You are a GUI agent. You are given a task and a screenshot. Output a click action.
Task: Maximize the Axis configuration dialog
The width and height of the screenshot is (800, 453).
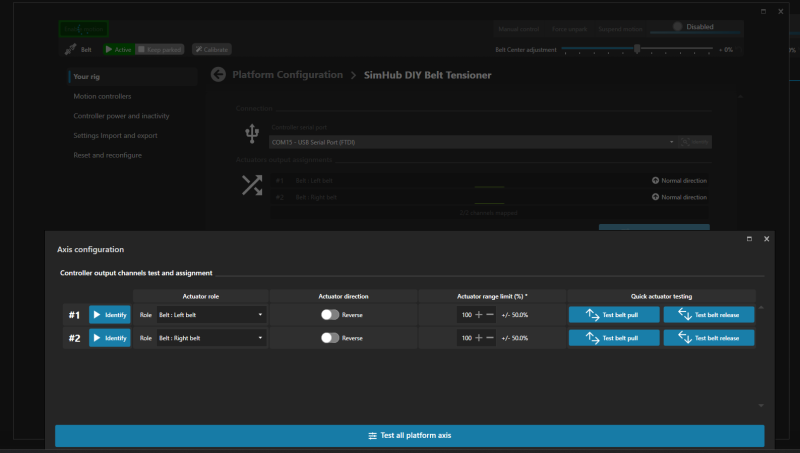(749, 239)
